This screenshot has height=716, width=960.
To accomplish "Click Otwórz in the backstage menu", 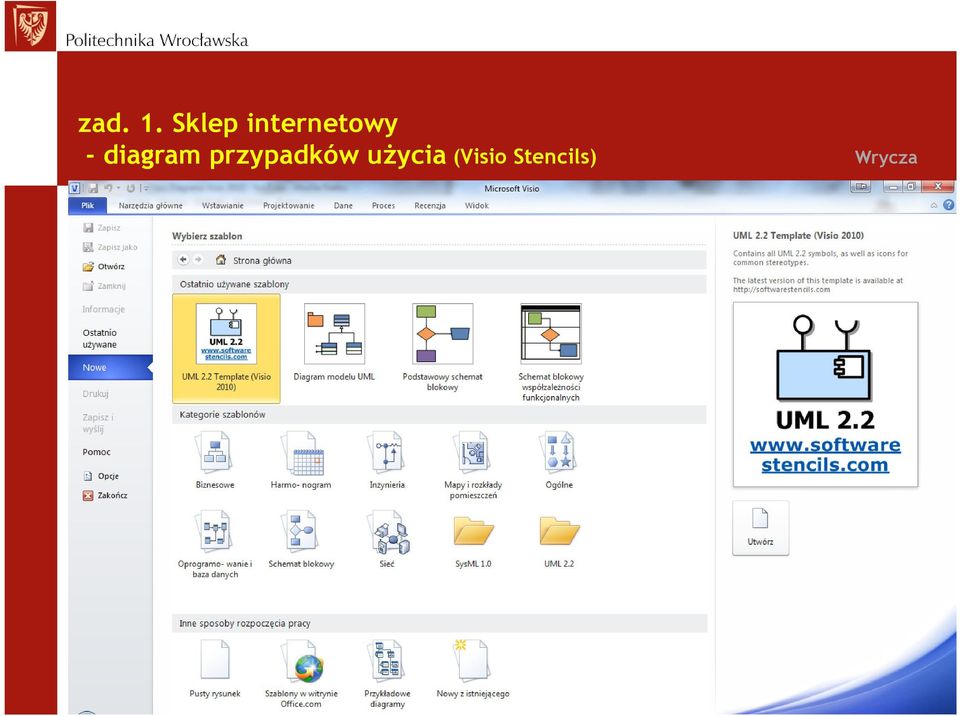I will pos(103,266).
